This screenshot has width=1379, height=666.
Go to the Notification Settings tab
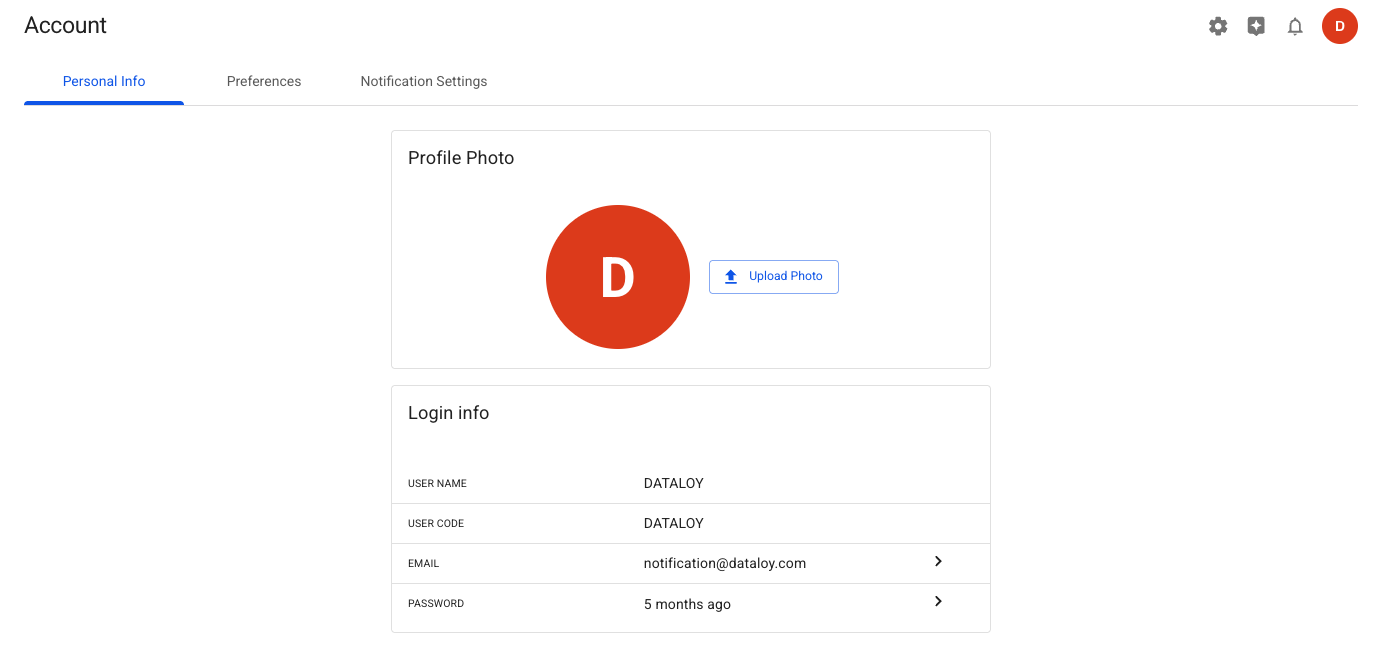pyautogui.click(x=424, y=82)
